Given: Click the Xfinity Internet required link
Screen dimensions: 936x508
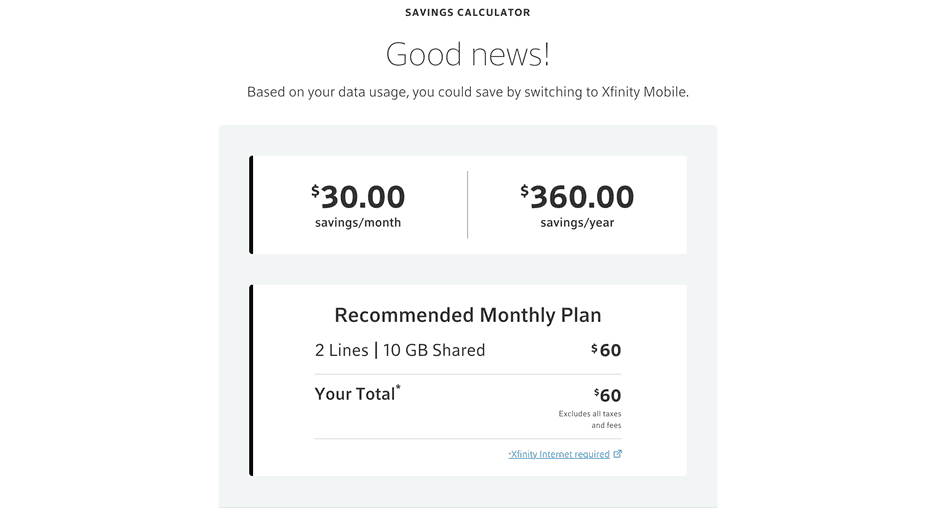Looking at the screenshot, I should [559, 454].
